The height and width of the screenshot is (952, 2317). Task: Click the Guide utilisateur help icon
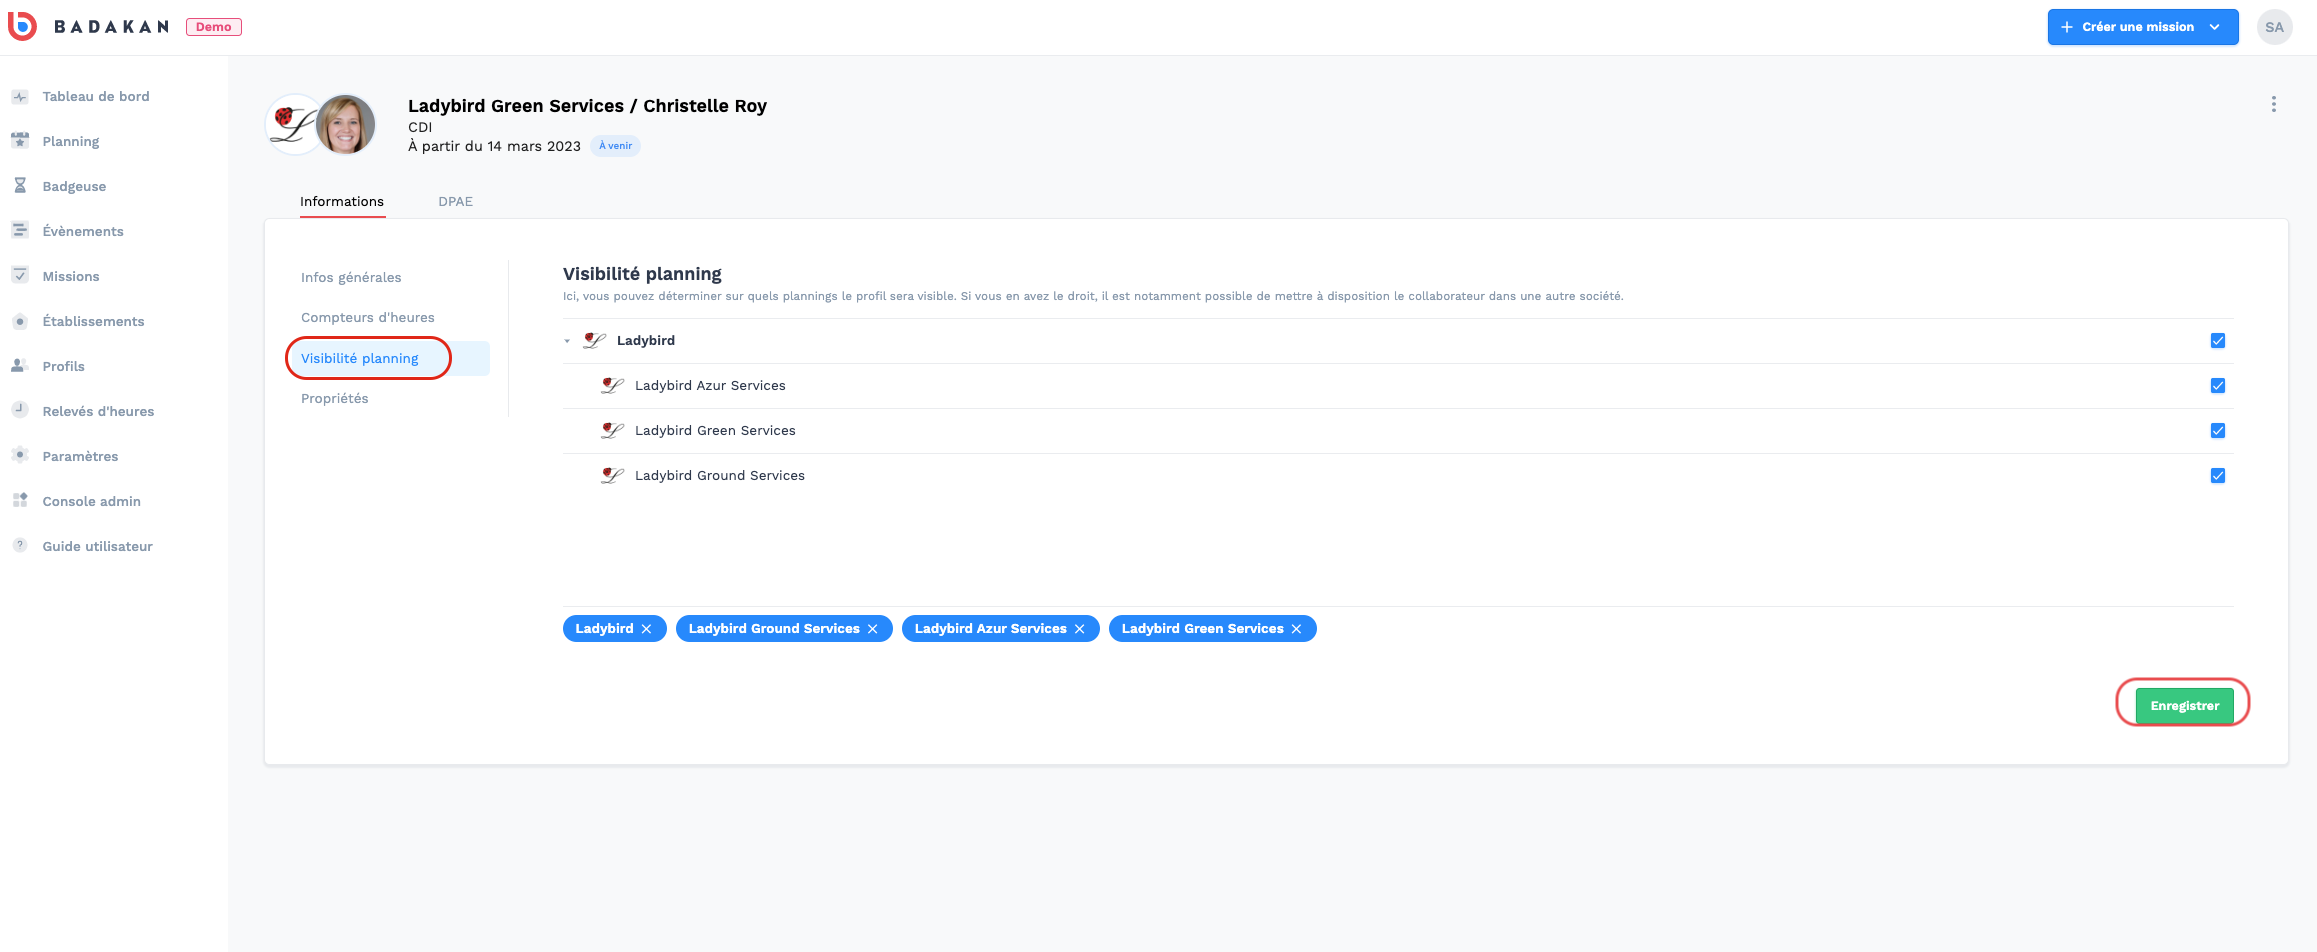click(20, 545)
